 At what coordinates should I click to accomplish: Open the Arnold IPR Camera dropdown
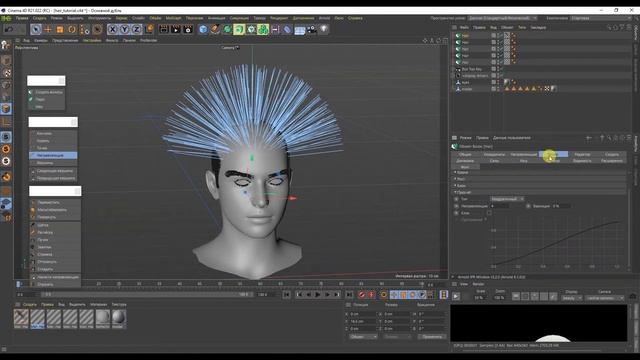point(604,298)
